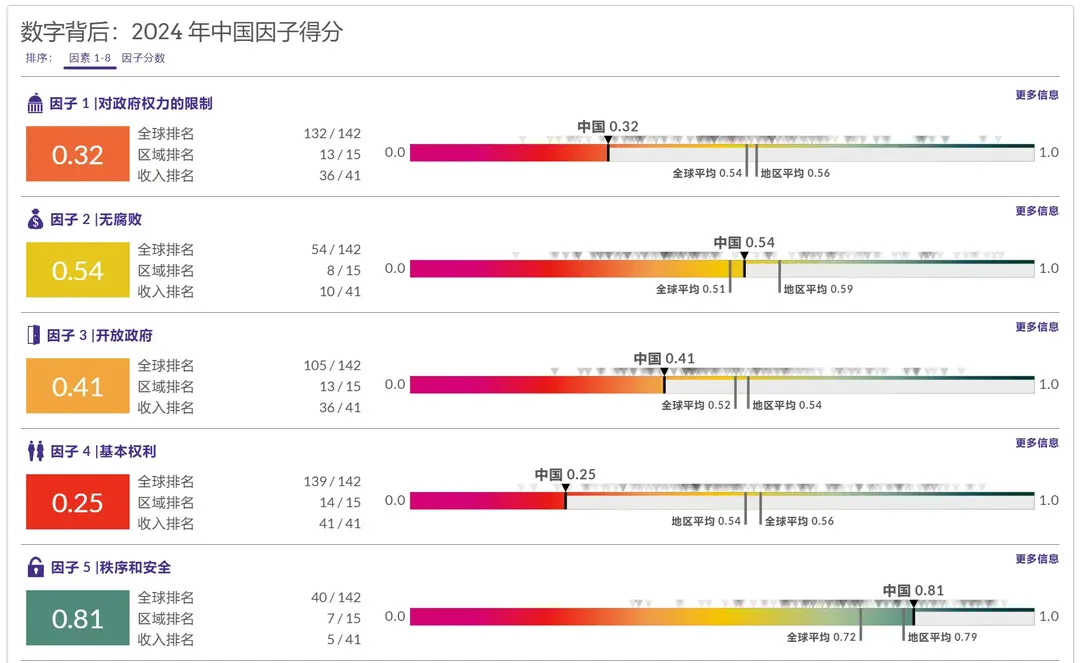This screenshot has width=1080, height=663.
Task: Click the padlock icon for 秩序和安全
Action: coord(36,567)
